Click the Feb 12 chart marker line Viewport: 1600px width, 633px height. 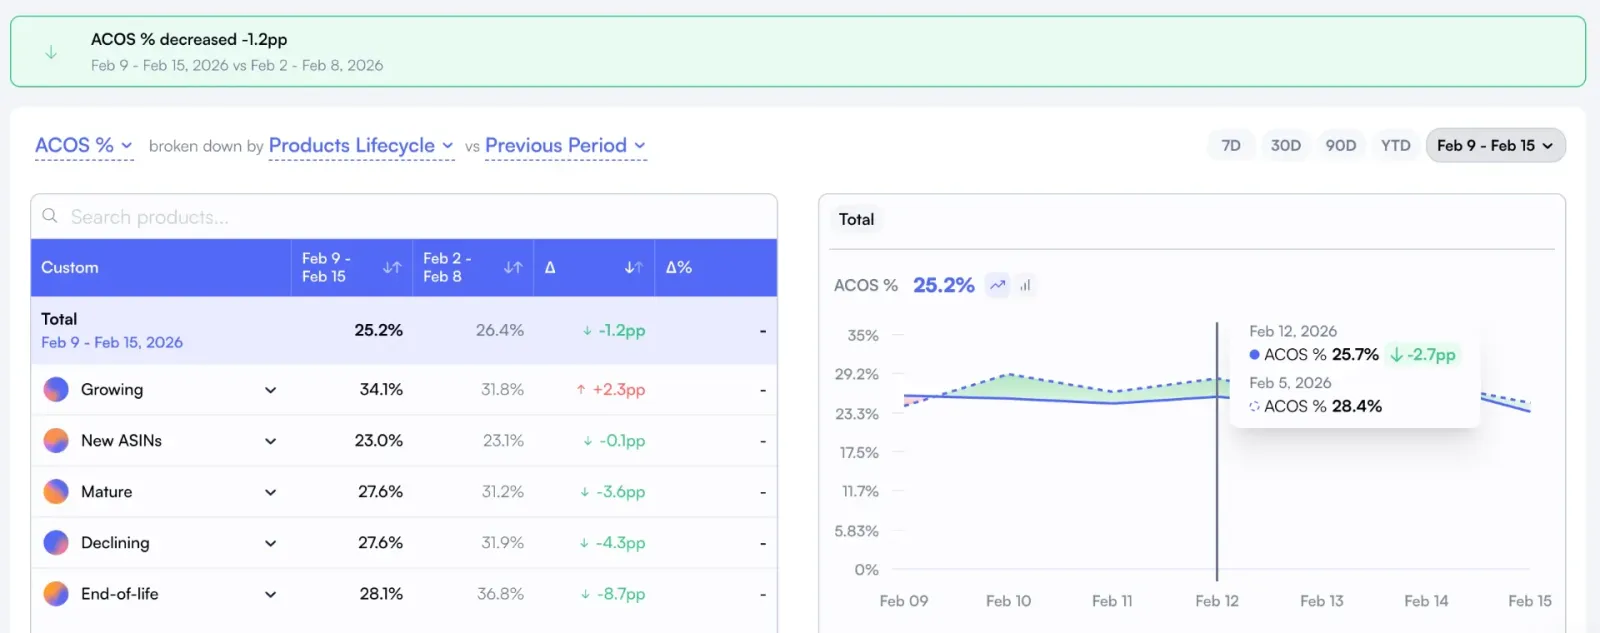[x=1217, y=450]
